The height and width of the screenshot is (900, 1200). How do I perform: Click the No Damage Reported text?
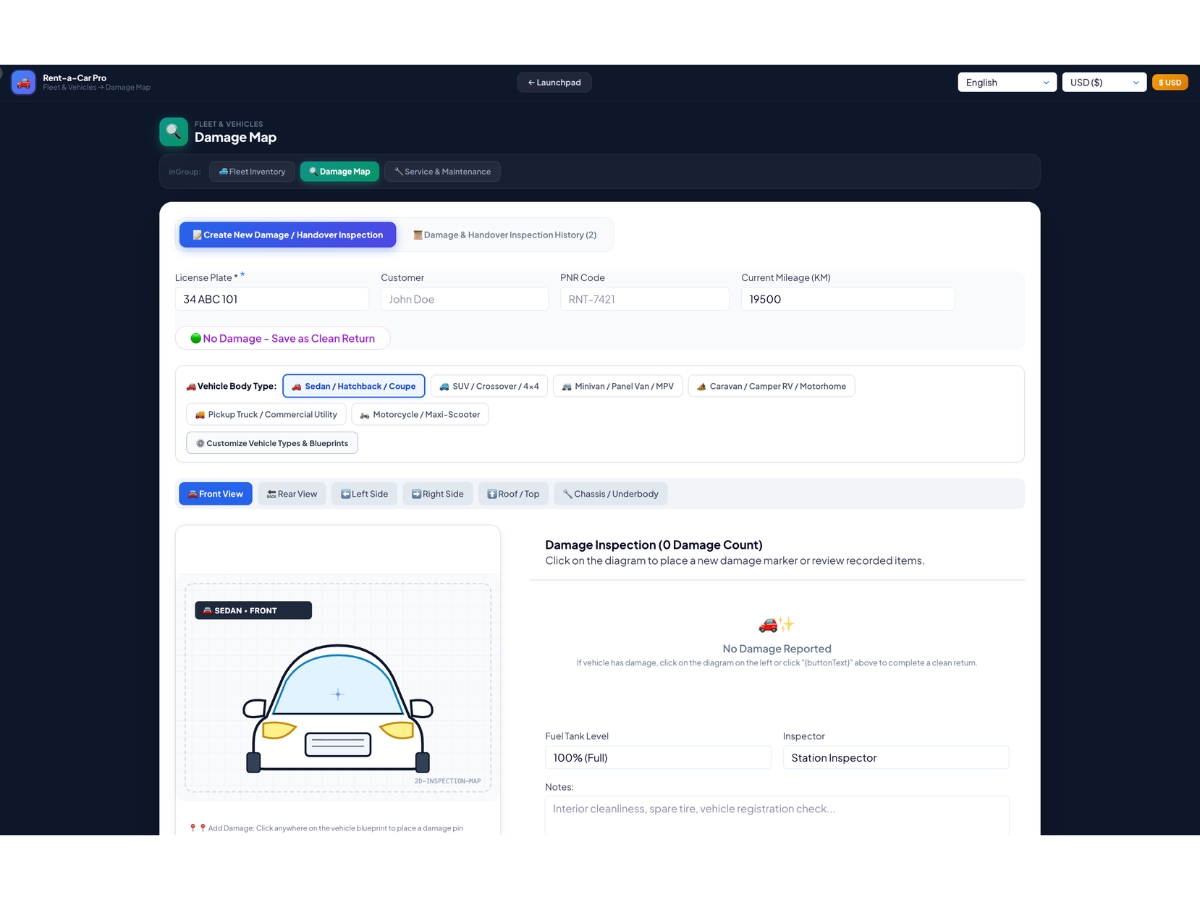(x=777, y=648)
